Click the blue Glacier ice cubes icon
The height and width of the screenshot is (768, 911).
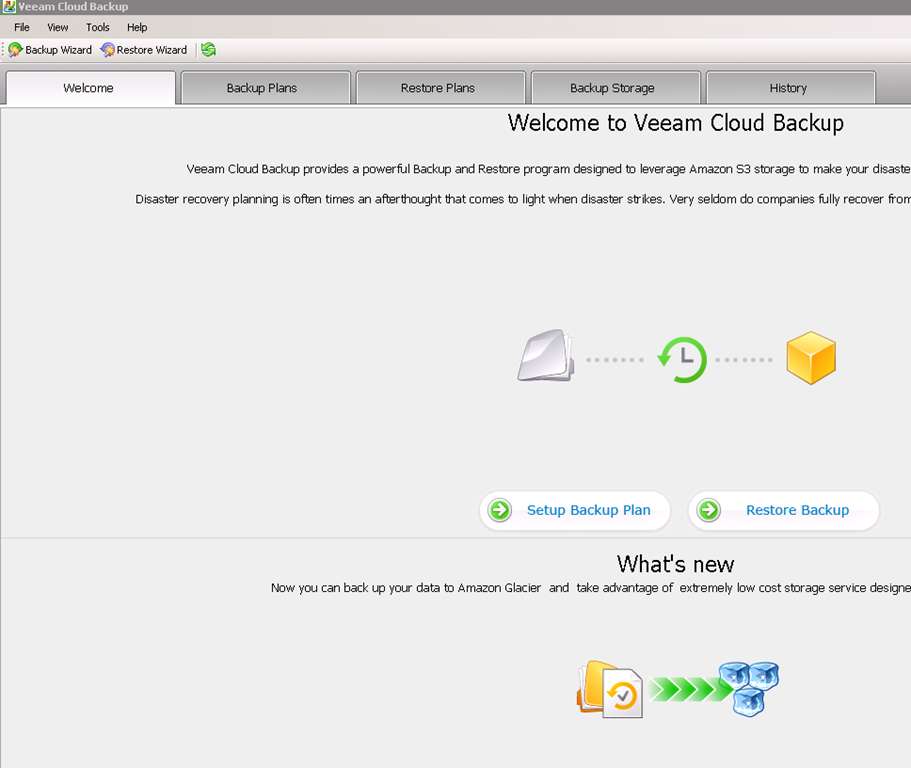[749, 687]
